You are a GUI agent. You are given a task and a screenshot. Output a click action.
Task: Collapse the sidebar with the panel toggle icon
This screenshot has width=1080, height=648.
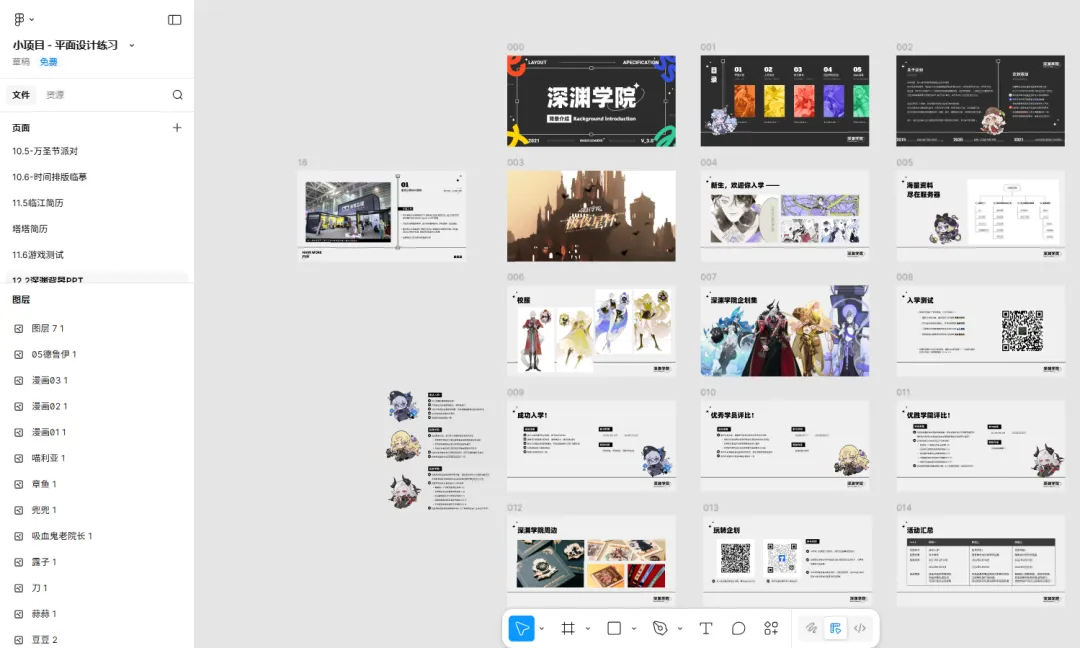coord(174,20)
